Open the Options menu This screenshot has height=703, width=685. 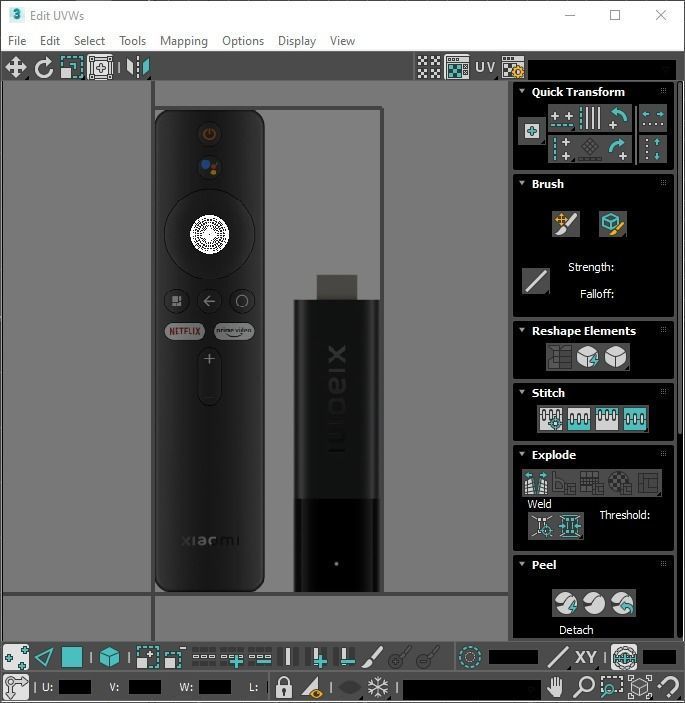(x=243, y=41)
